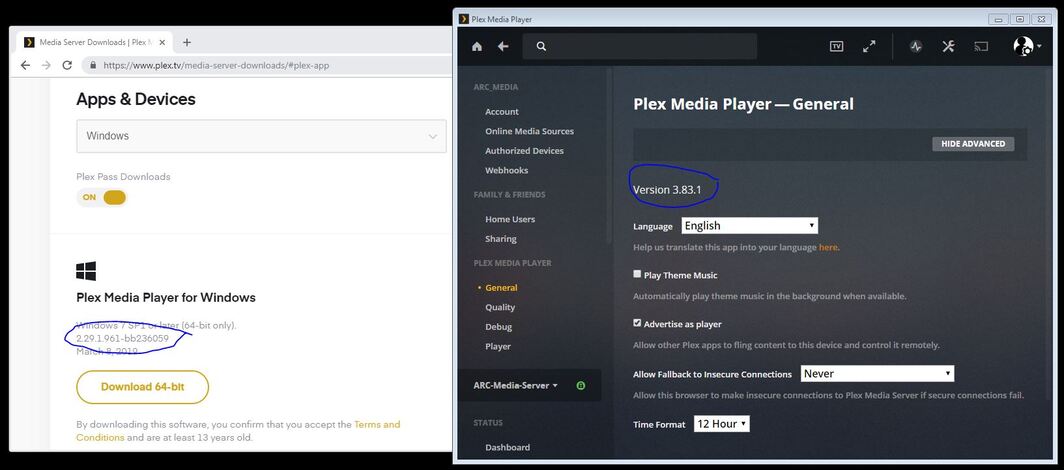
Task: Open Sharing settings
Action: [501, 239]
